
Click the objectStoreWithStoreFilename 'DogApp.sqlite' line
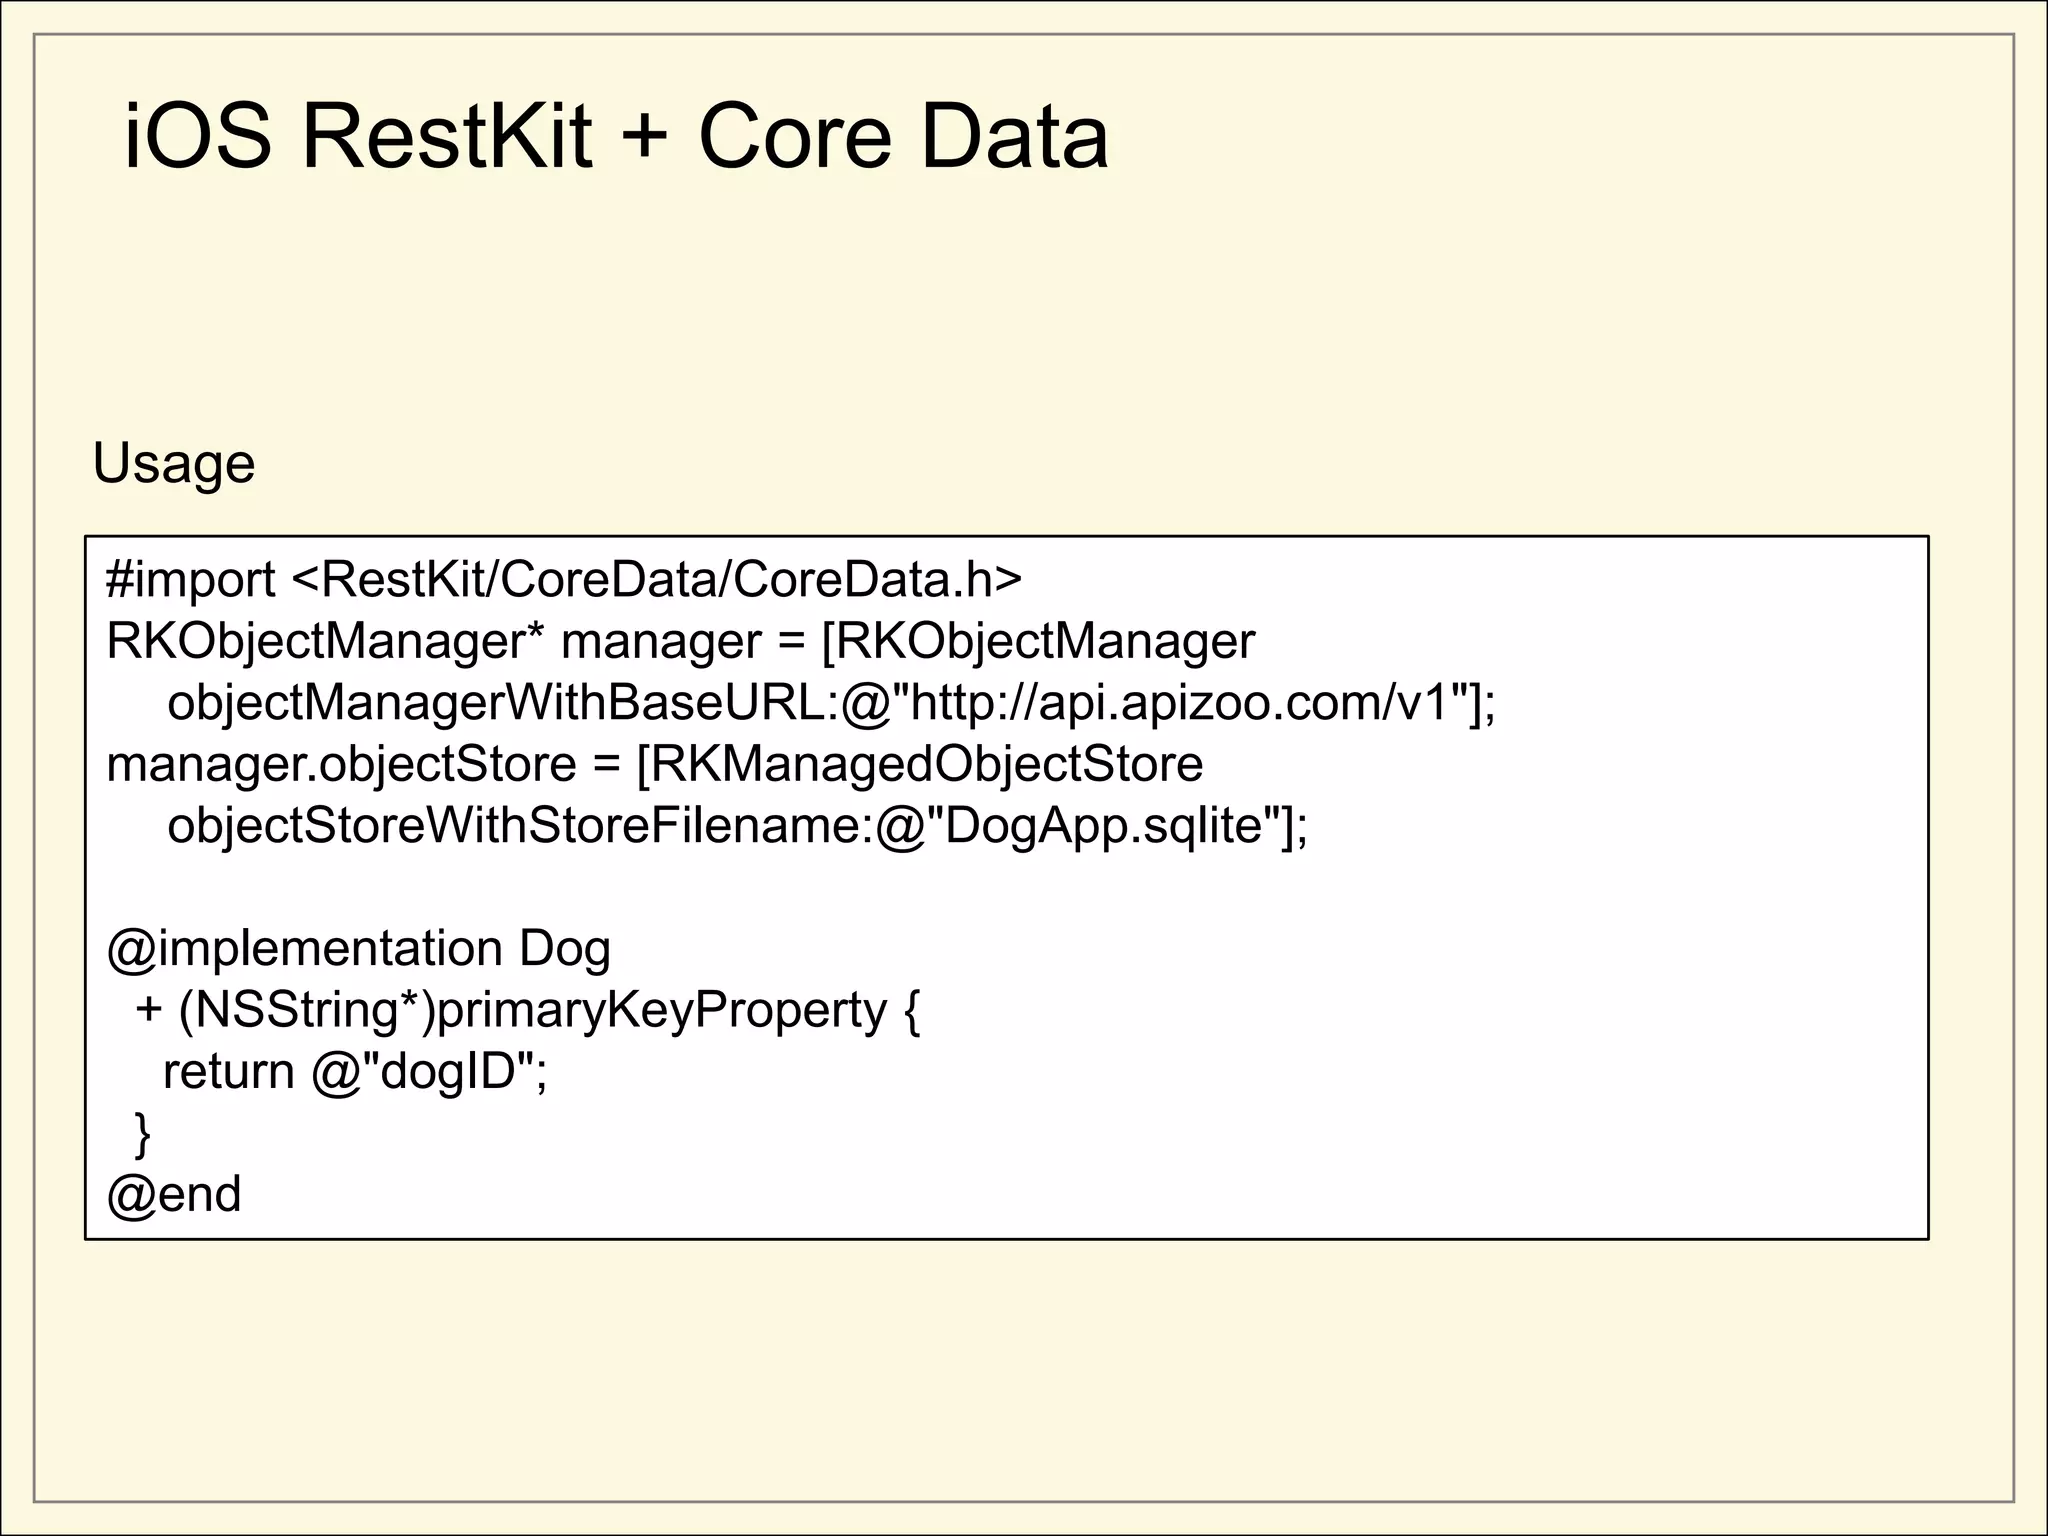(737, 827)
